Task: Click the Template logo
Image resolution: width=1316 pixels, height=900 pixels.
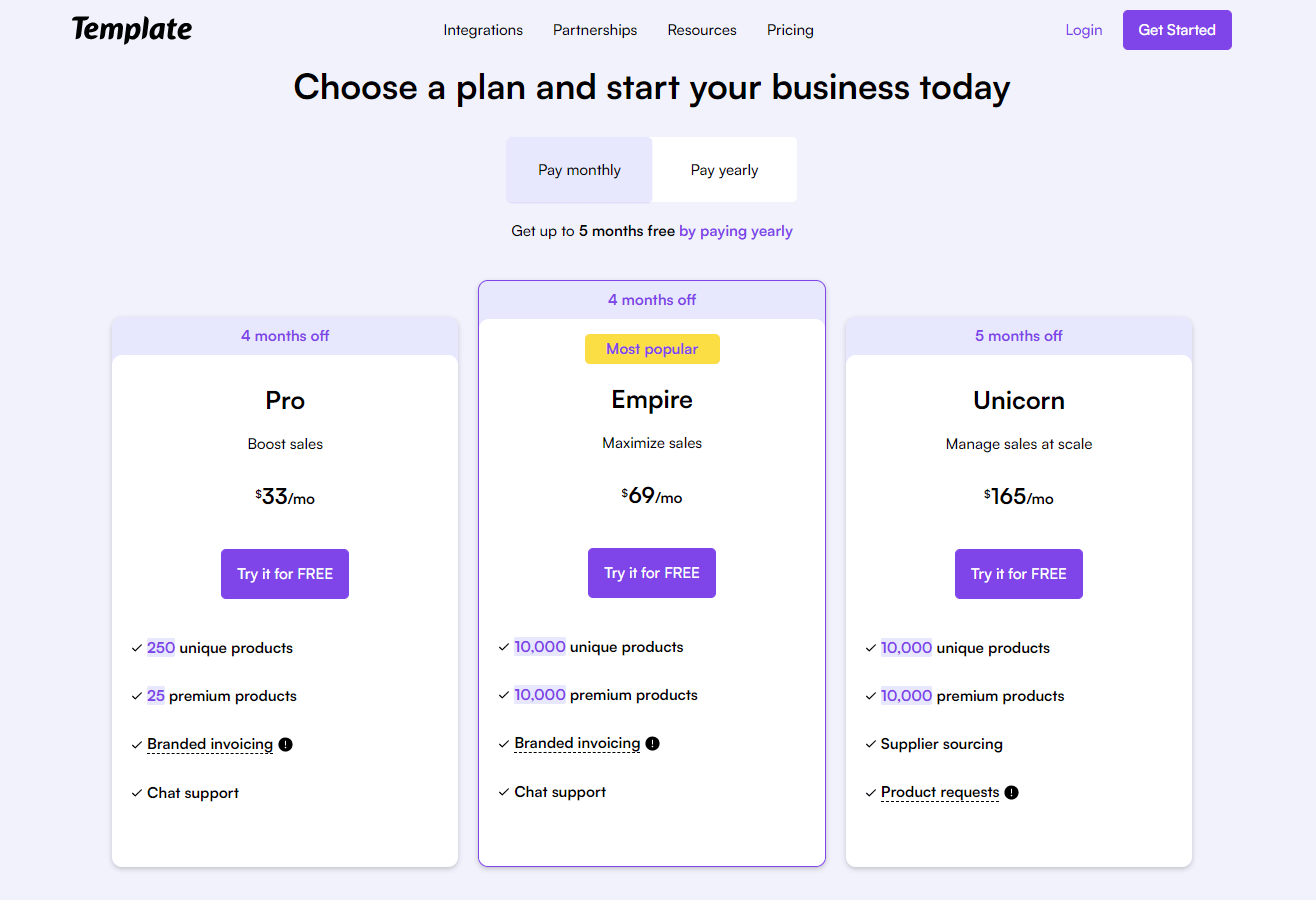Action: [x=131, y=30]
